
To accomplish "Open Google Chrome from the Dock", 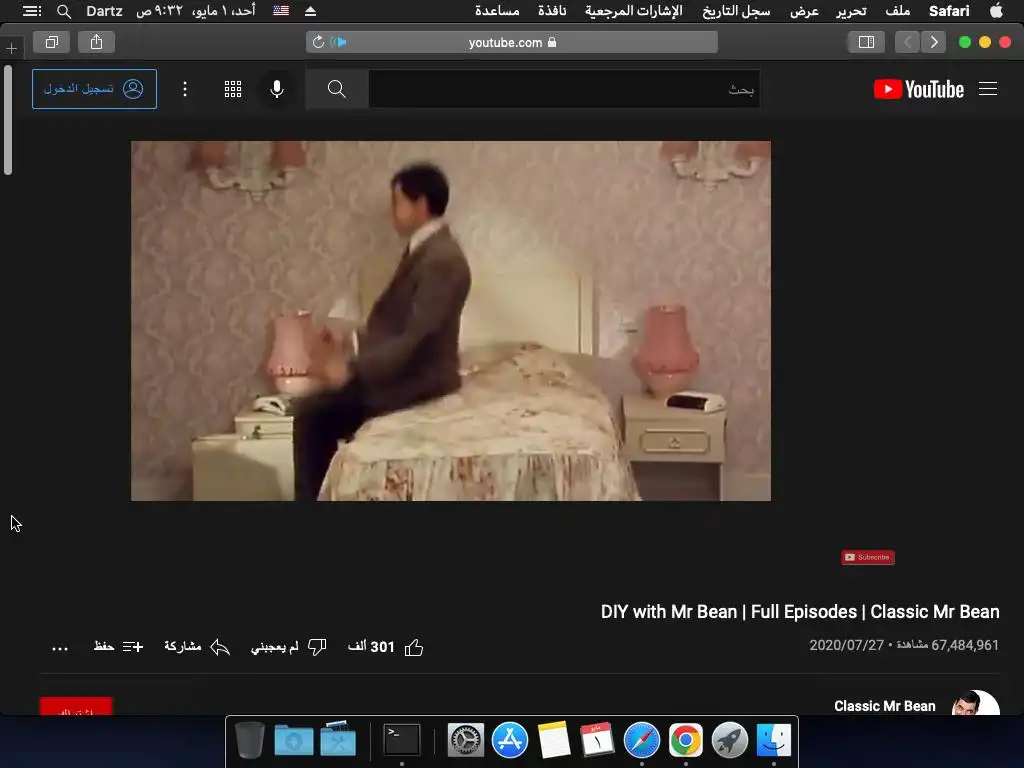I will (x=685, y=741).
